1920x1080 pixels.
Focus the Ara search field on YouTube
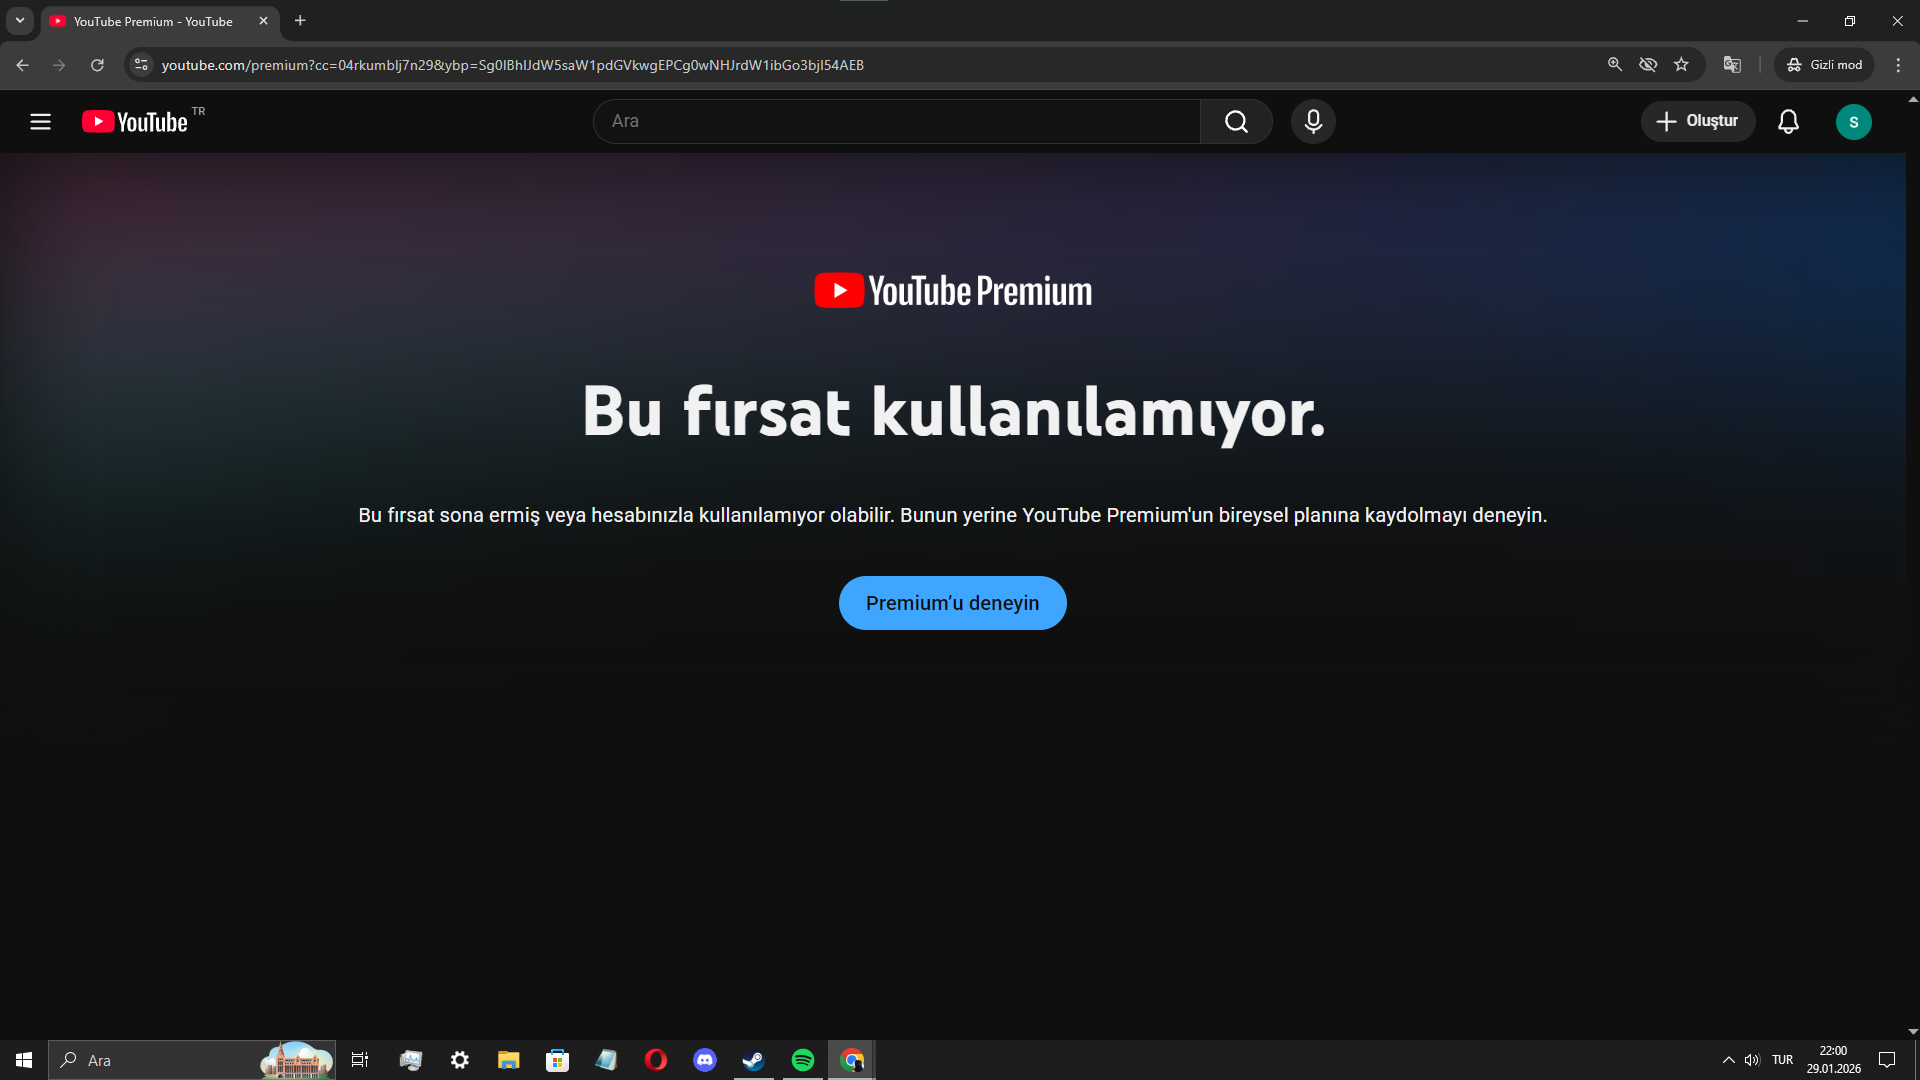point(897,121)
